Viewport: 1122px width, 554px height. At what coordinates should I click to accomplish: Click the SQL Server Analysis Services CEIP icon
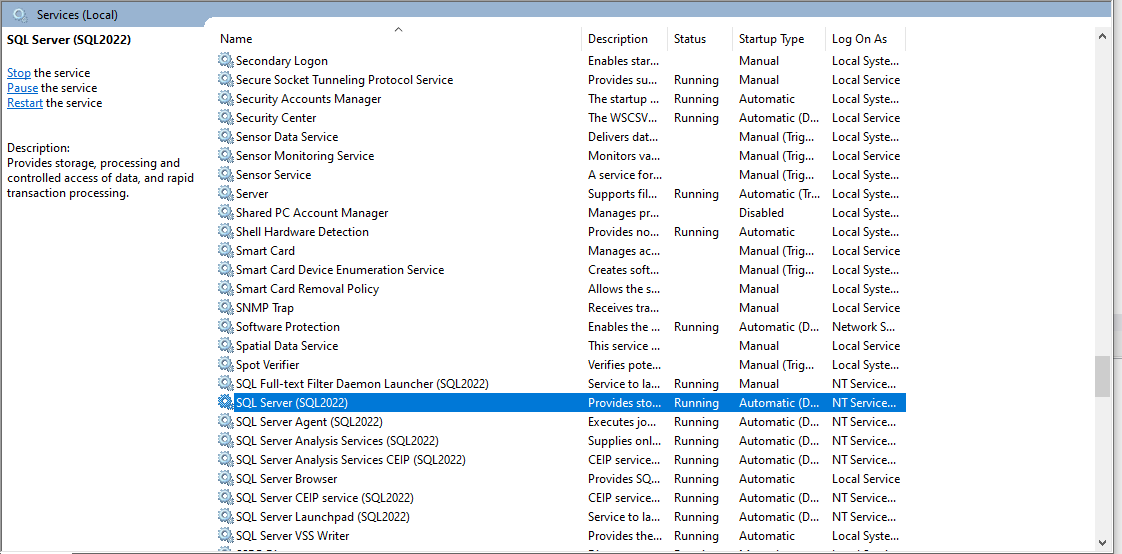pyautogui.click(x=225, y=460)
